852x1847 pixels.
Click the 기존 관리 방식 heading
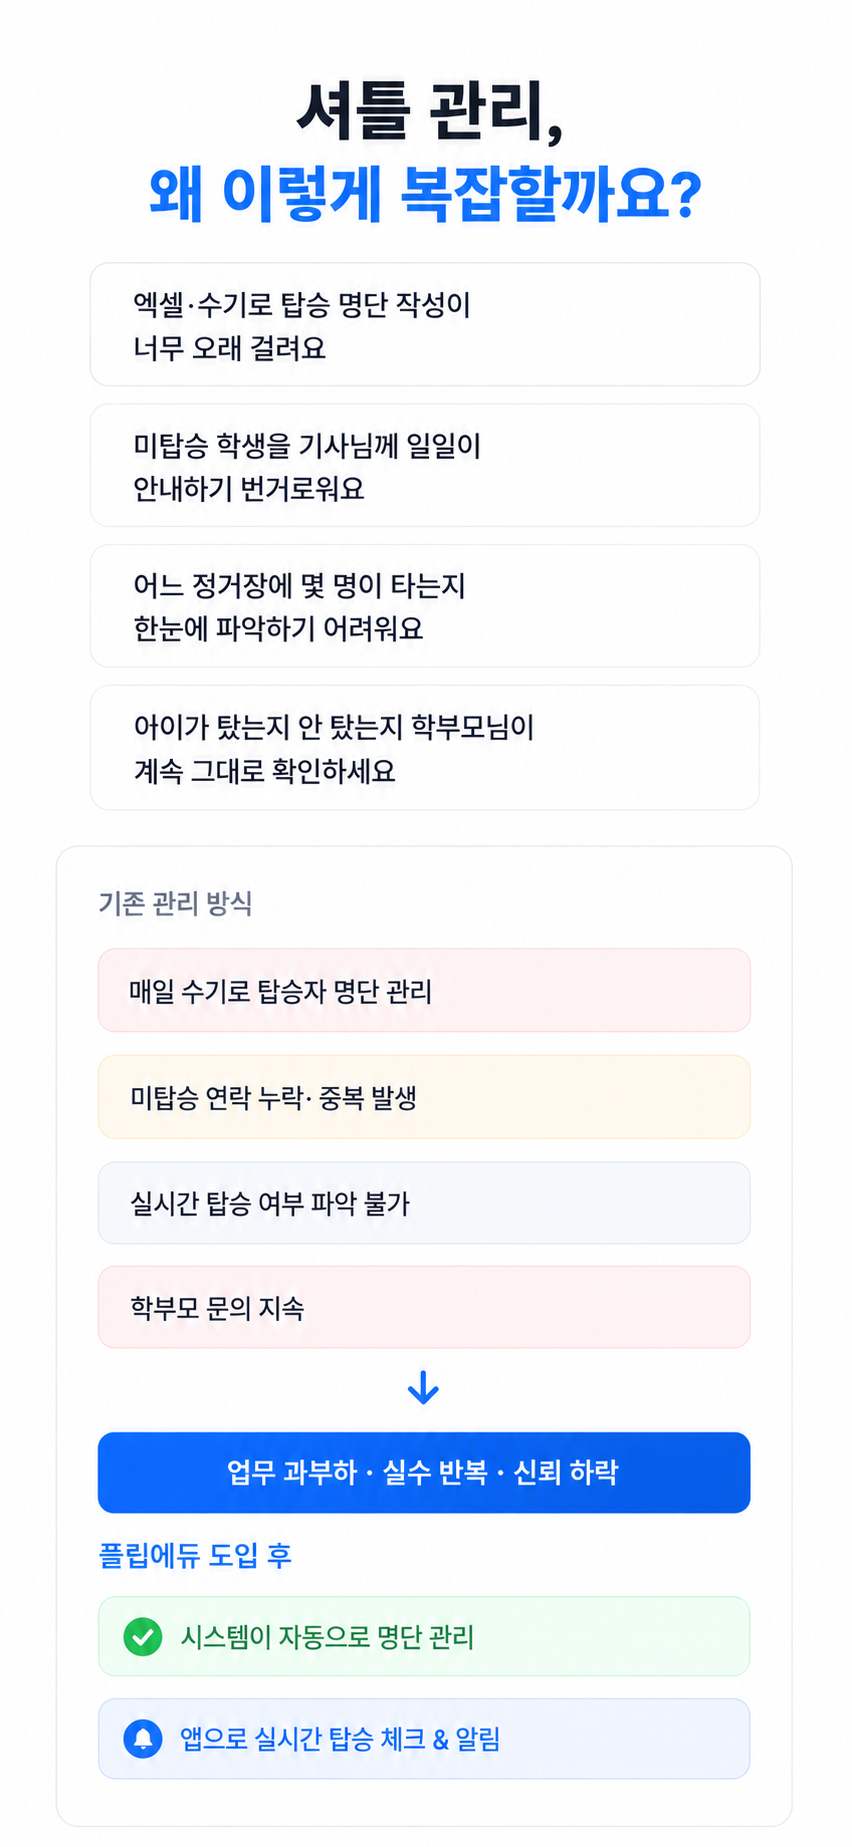coord(176,903)
